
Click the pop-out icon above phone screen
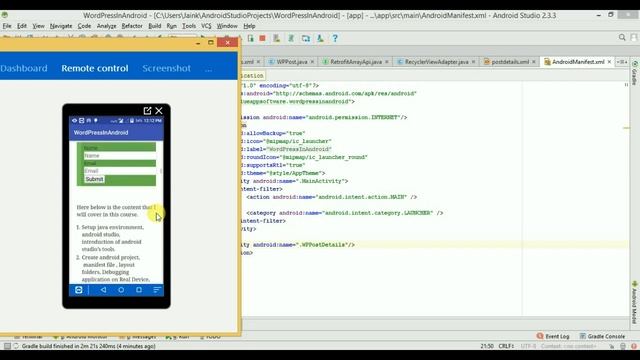click(x=147, y=111)
